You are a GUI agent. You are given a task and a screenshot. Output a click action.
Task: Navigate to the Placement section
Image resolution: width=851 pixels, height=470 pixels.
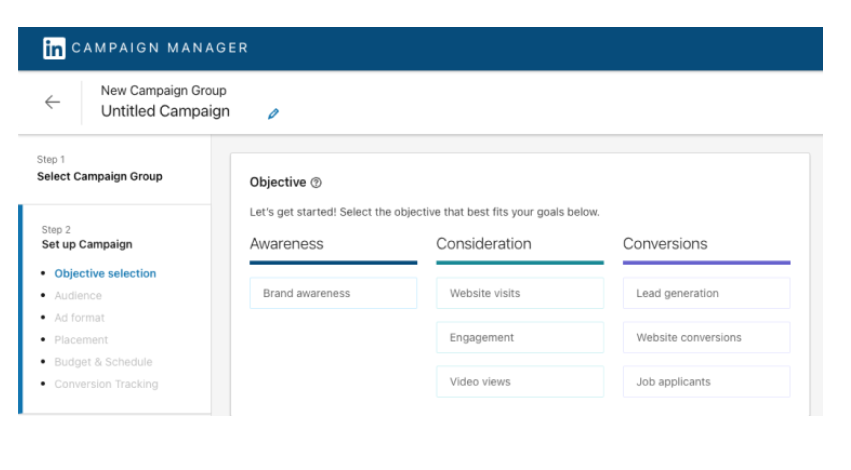81,340
